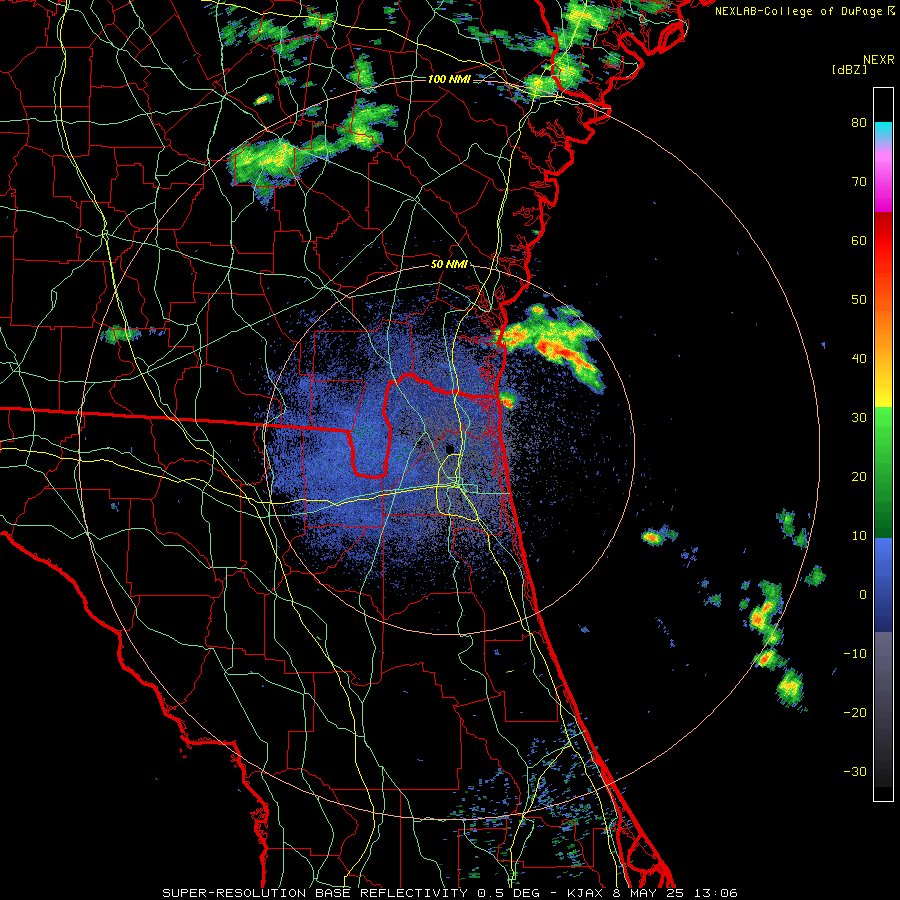Click the Super-Resolution Base Reflectivity caption
Viewport: 900px width, 900px height.
pyautogui.click(x=449, y=893)
